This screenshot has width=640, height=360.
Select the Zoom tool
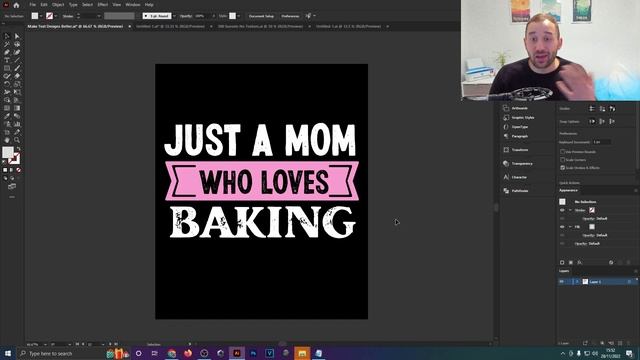click(17, 140)
